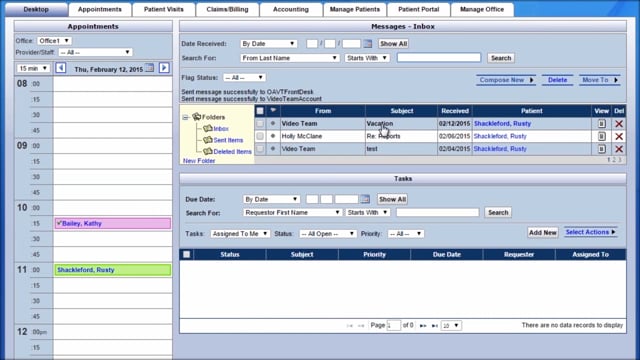Screen dimensions: 640x360
Task: Delete the Vacation message row
Action: (x=619, y=124)
